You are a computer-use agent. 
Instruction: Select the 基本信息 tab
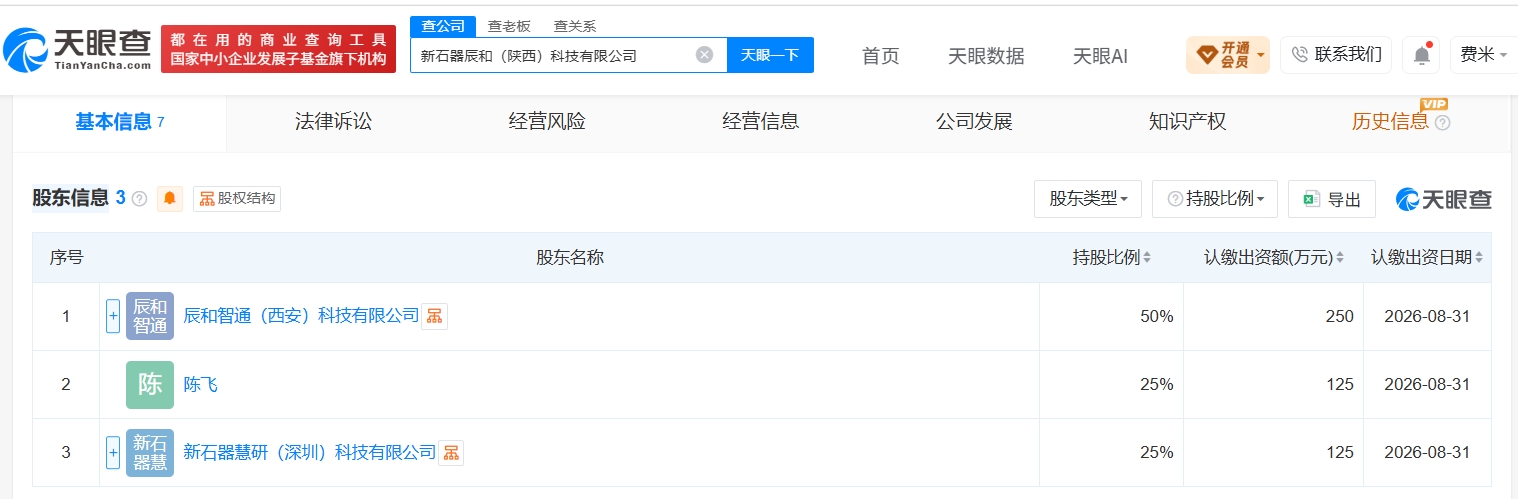[x=119, y=122]
